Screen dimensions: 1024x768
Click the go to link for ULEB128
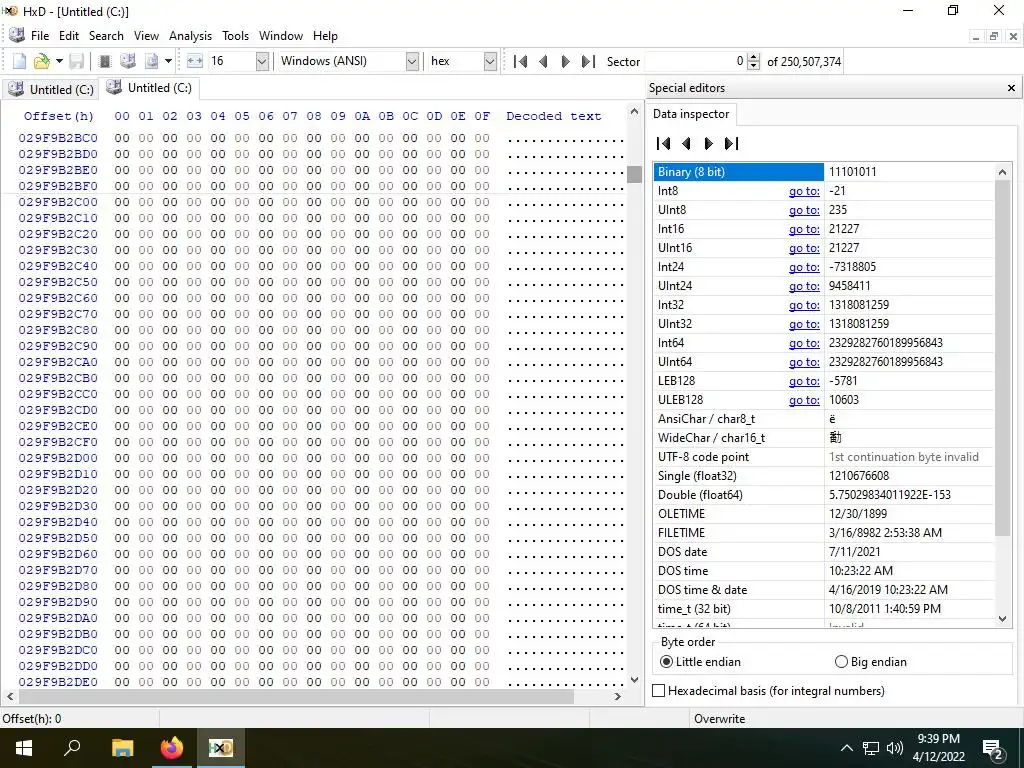(x=804, y=400)
